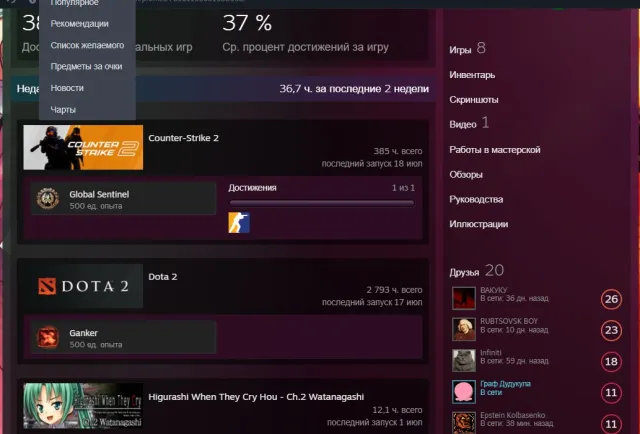Click level 26 badge next to ВАКУКУ
Image resolution: width=640 pixels, height=434 pixels.
[611, 299]
